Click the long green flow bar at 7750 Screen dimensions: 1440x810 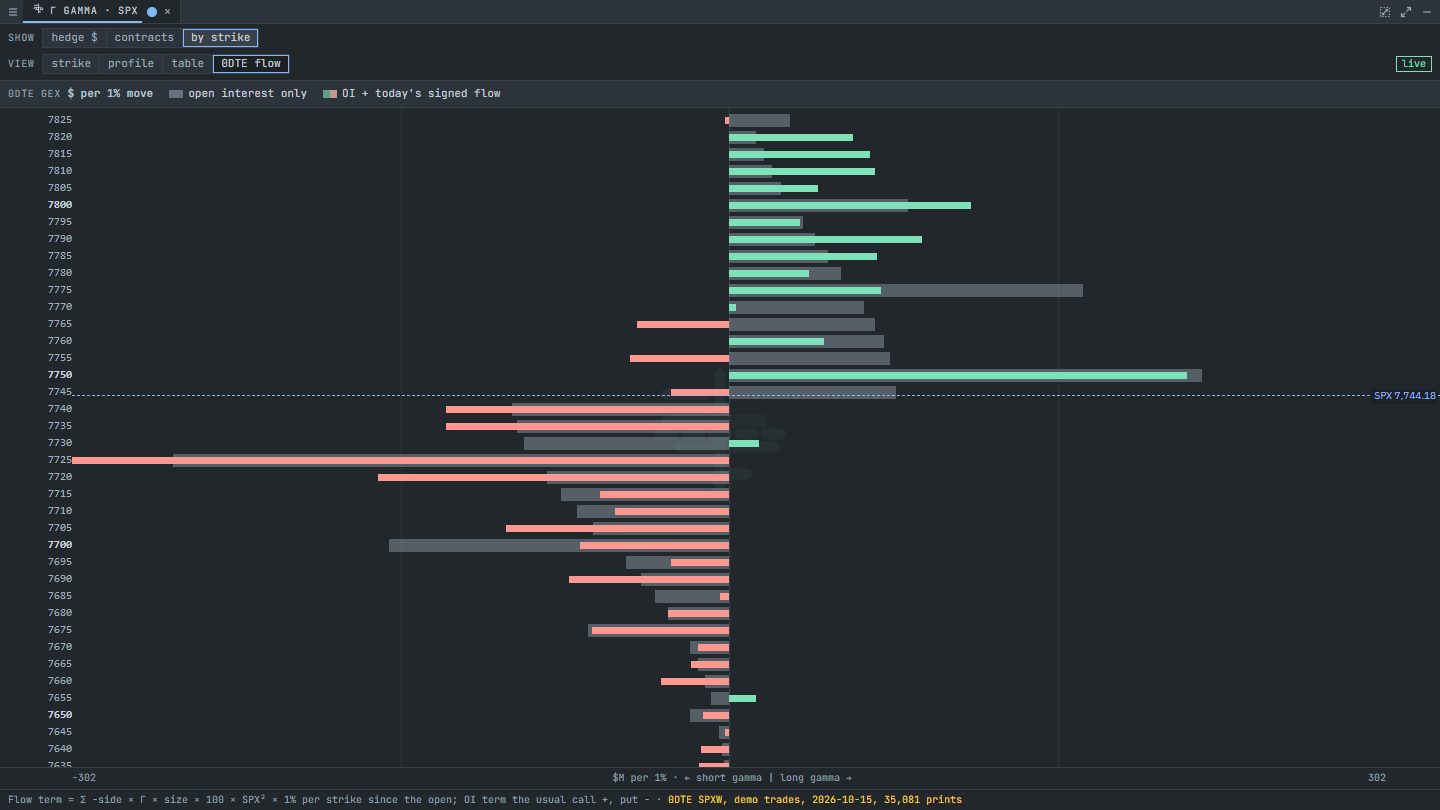tap(958, 375)
